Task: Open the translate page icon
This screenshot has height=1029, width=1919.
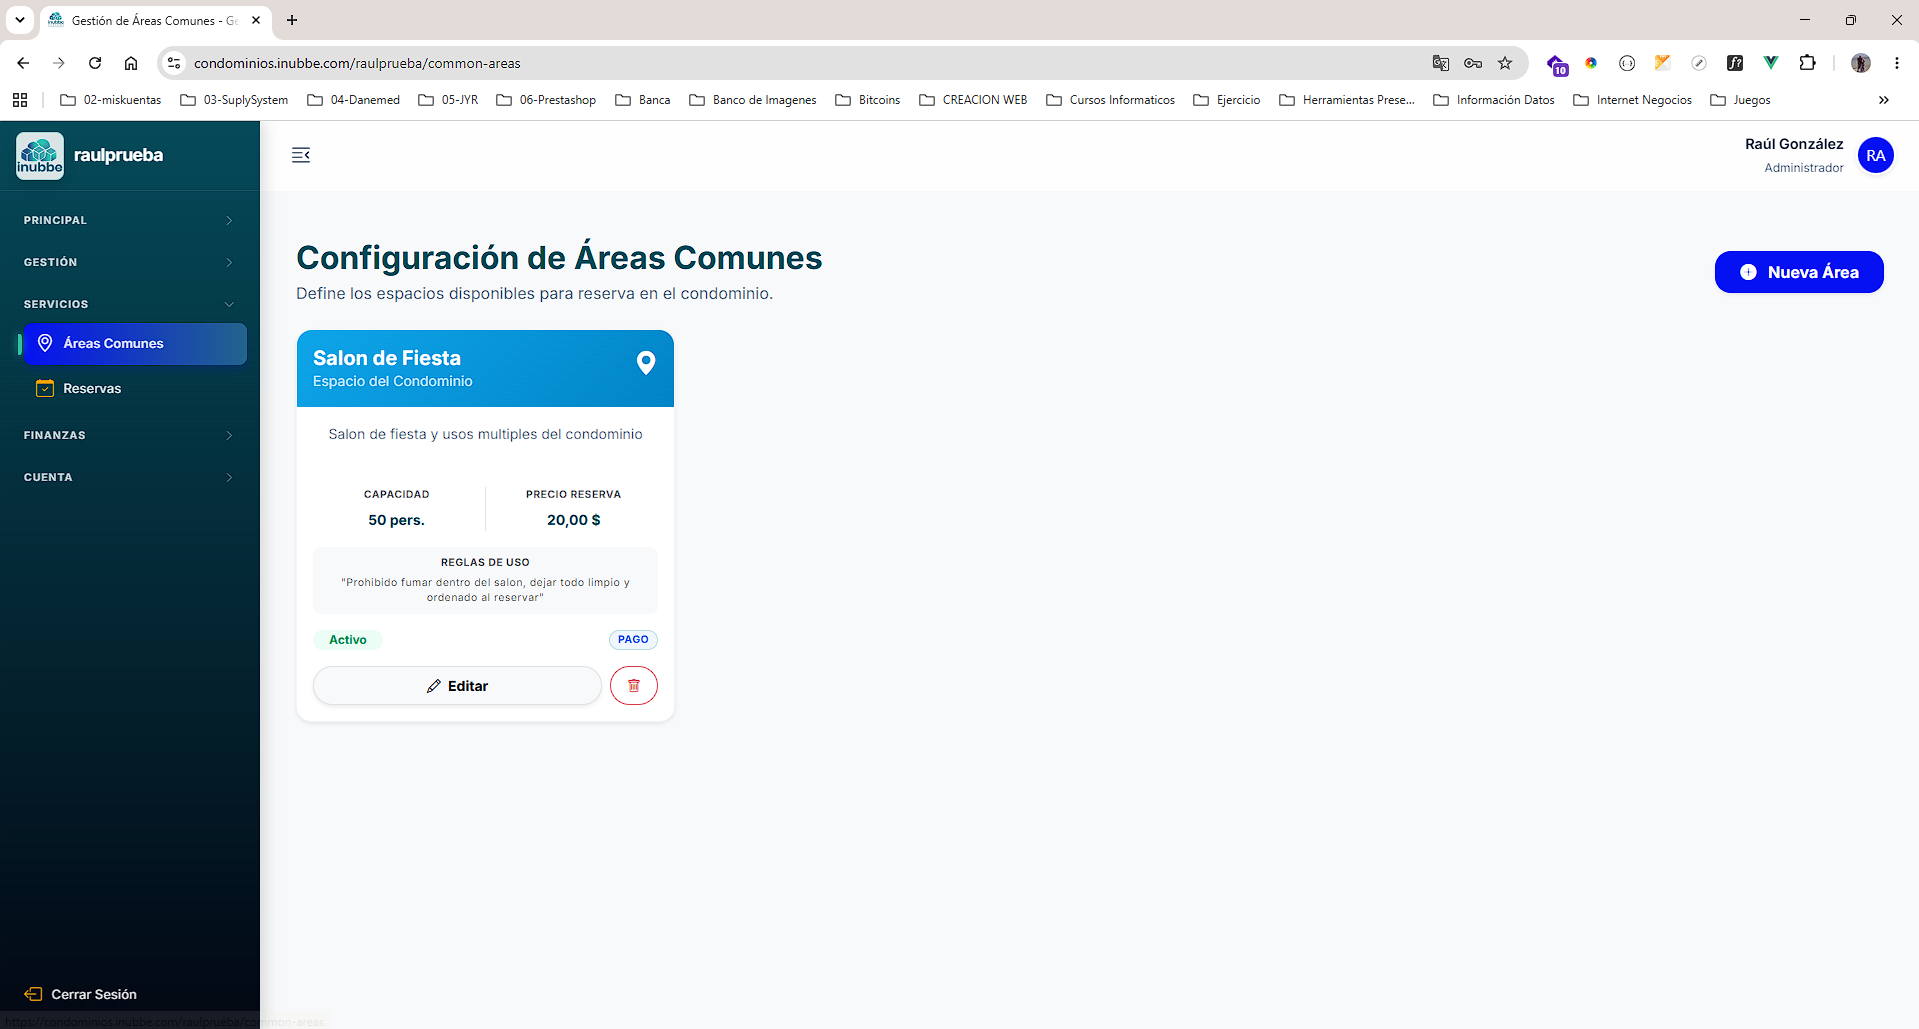Action: (1441, 63)
